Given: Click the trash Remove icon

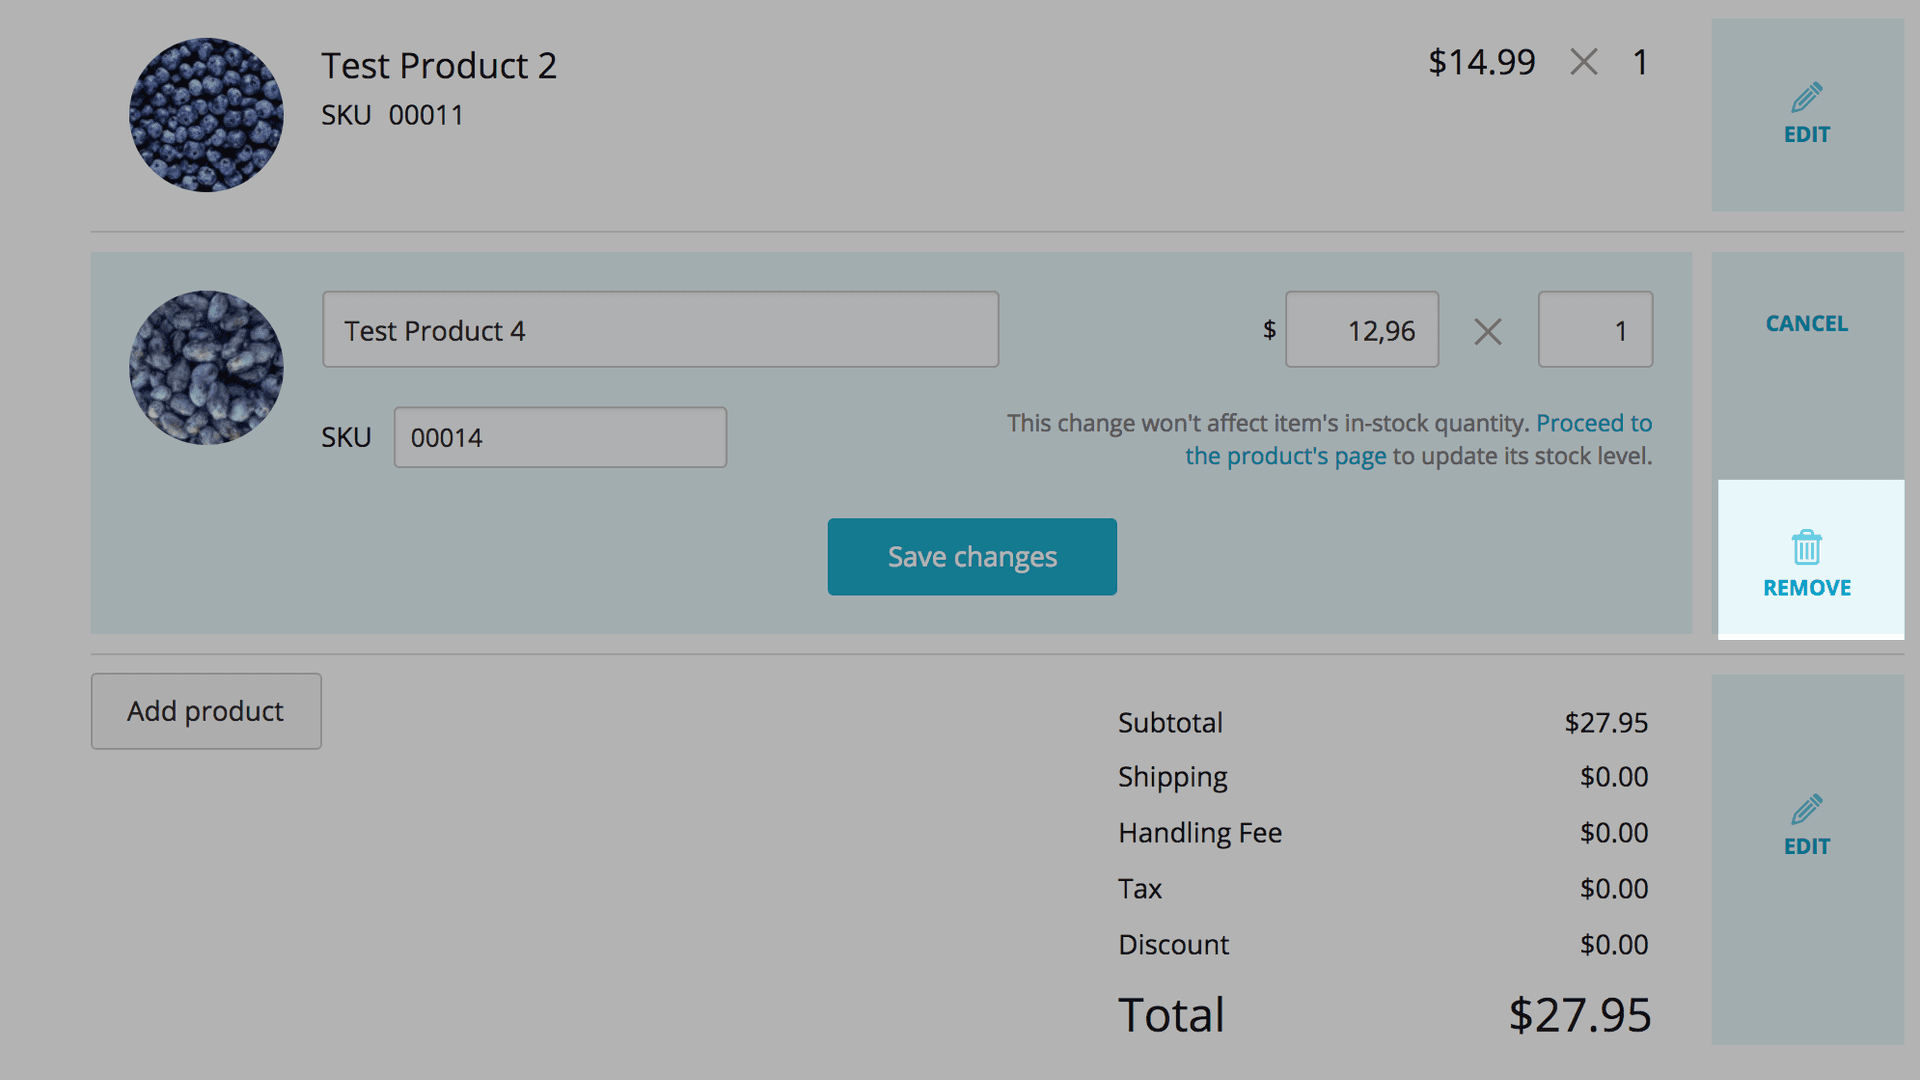Looking at the screenshot, I should click(x=1806, y=548).
